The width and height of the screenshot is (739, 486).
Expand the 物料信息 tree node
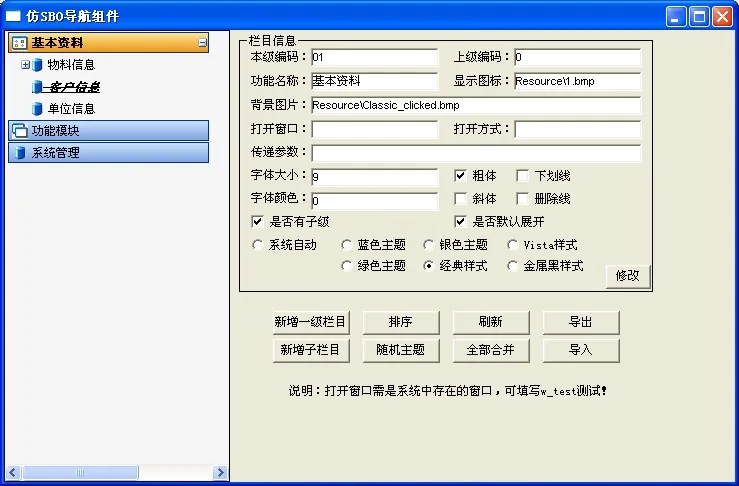[x=25, y=65]
